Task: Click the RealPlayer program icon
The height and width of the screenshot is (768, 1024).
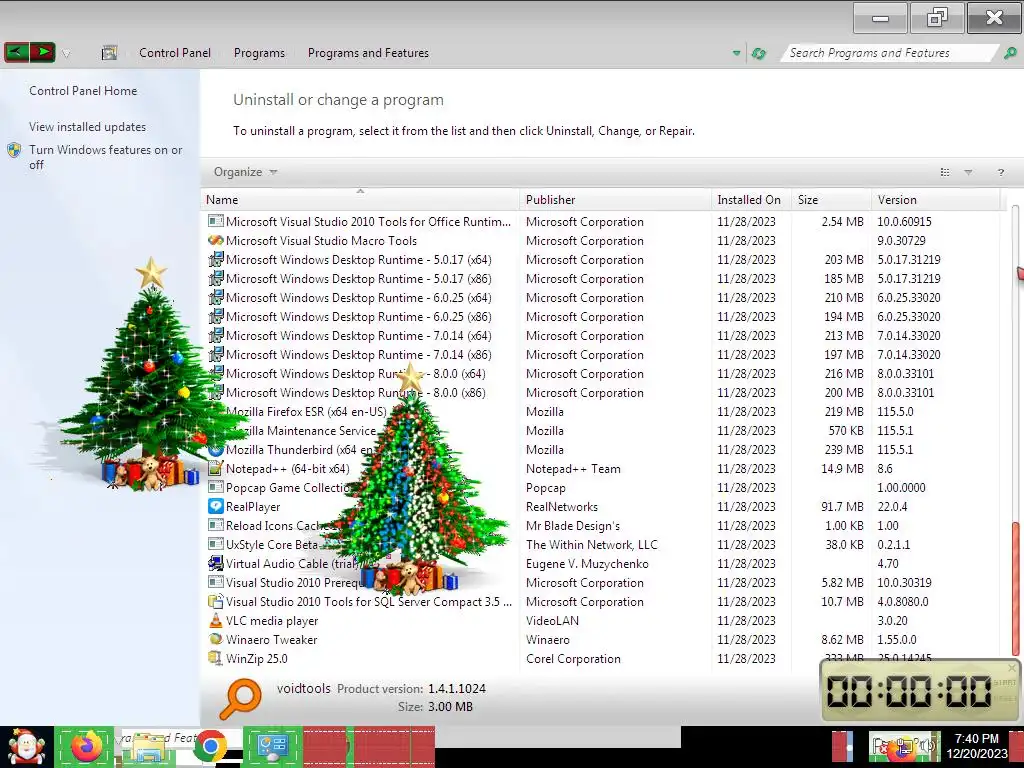Action: click(x=216, y=506)
